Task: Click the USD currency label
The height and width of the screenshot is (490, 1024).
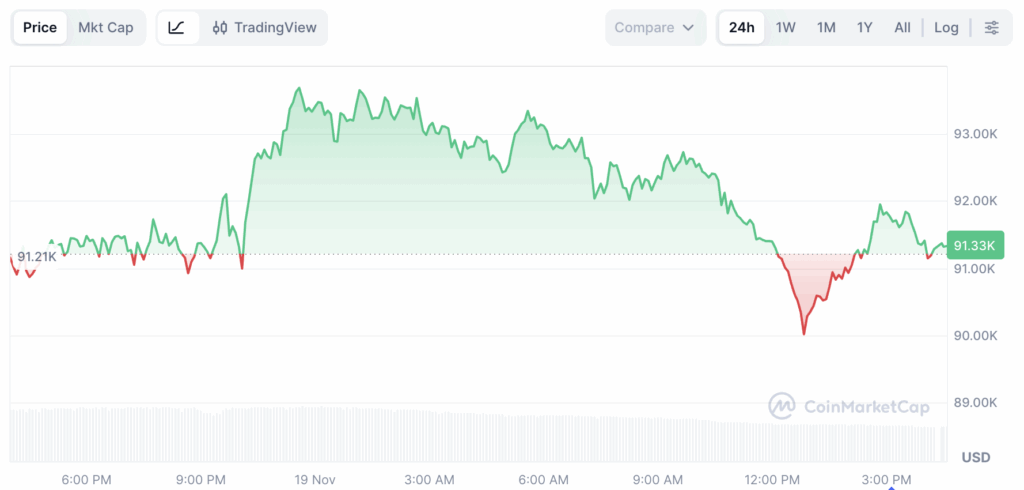Action: click(x=976, y=457)
